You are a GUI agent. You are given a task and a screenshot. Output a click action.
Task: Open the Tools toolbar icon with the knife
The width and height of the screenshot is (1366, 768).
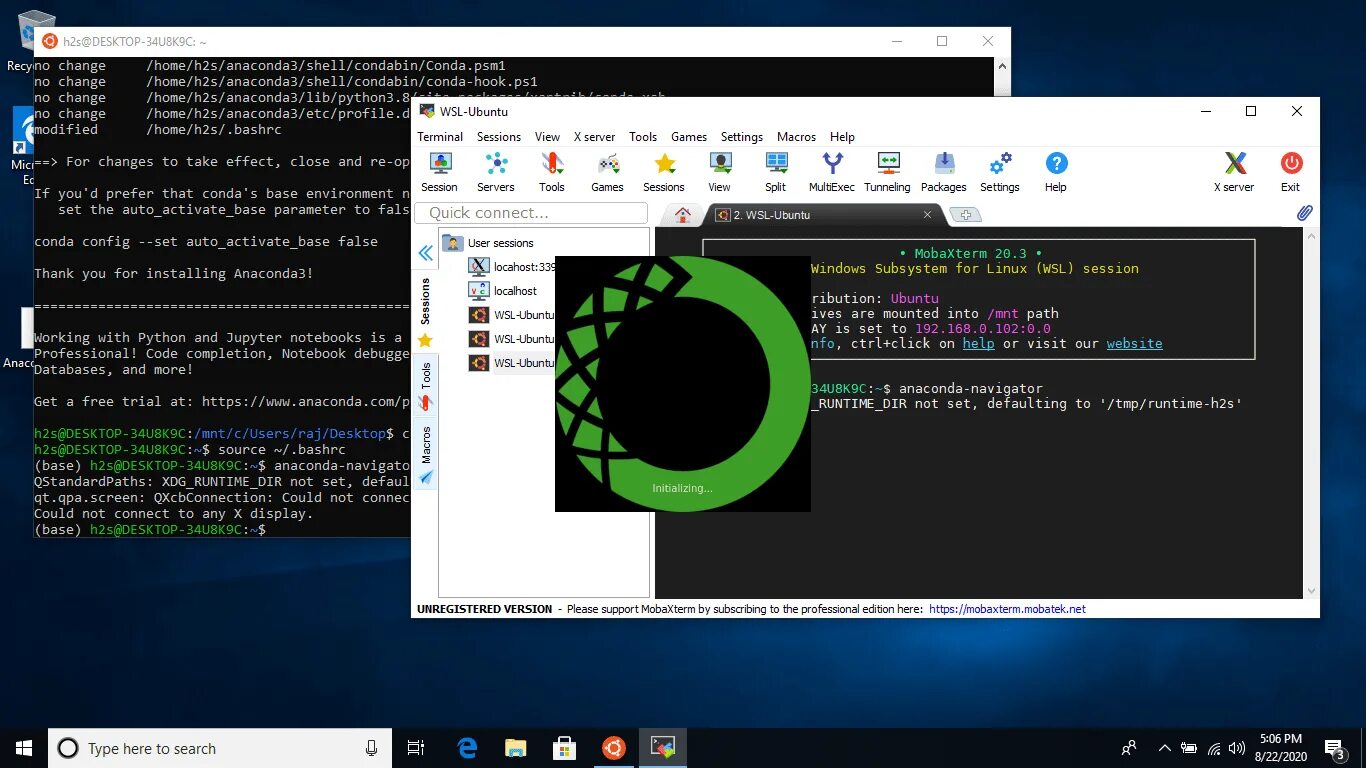552,172
